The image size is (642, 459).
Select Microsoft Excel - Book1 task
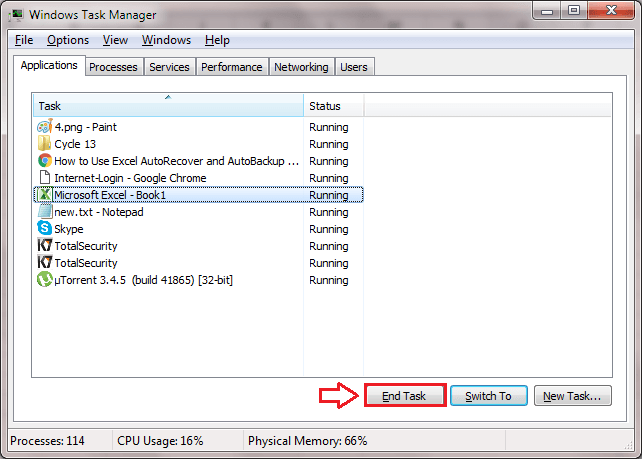pos(198,195)
